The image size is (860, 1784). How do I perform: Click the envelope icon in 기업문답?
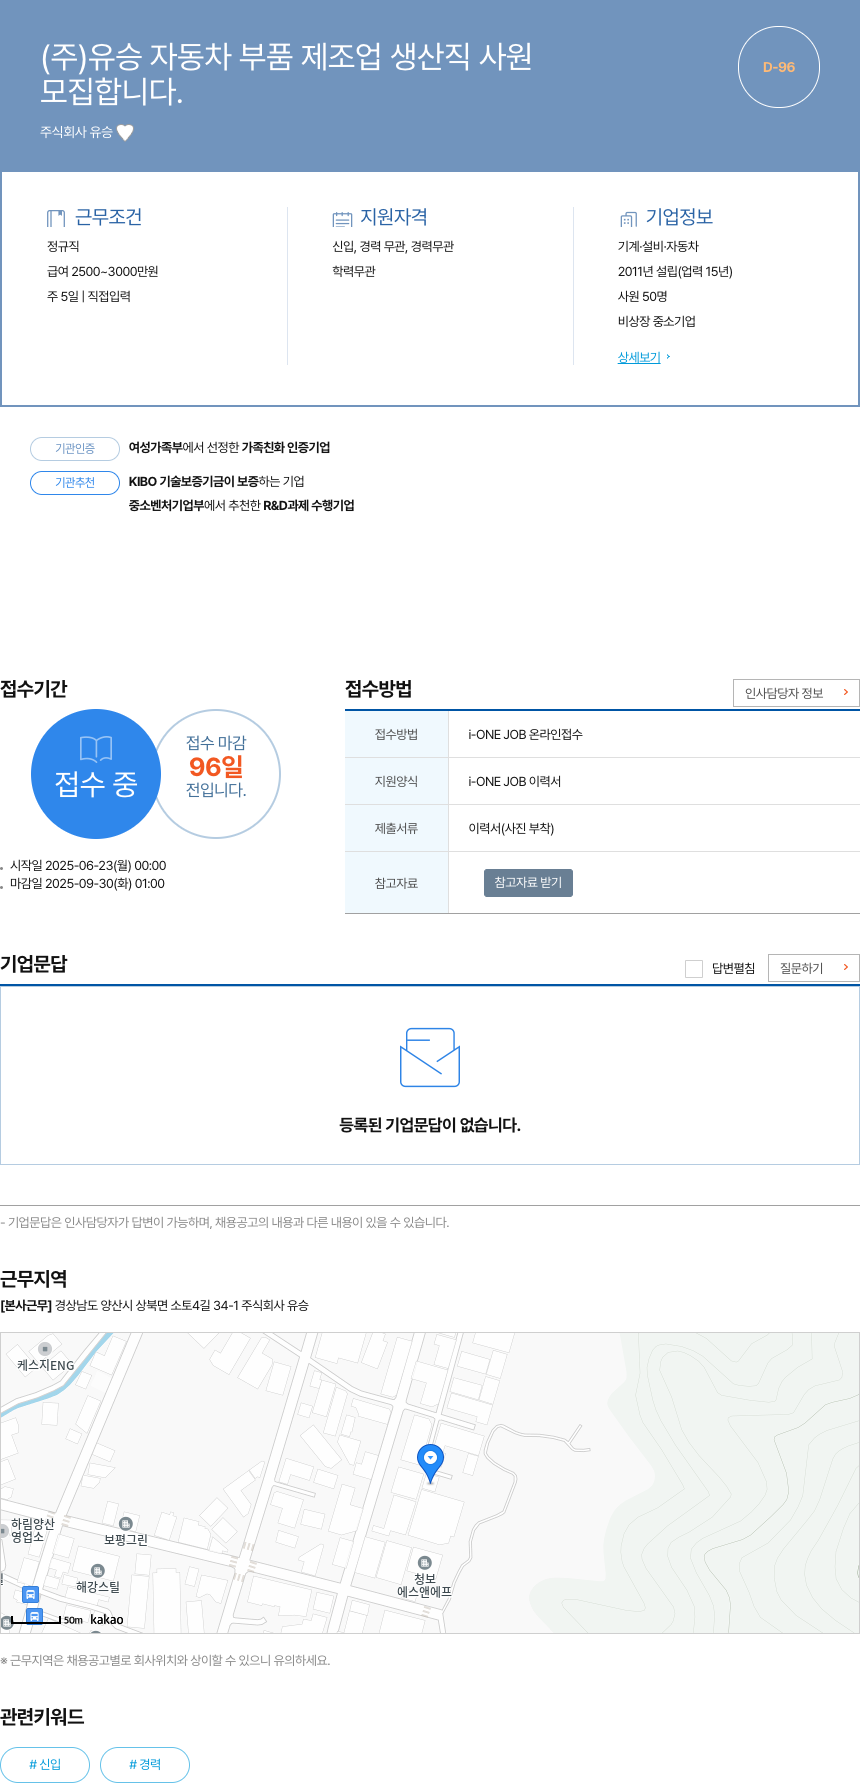[x=430, y=1057]
